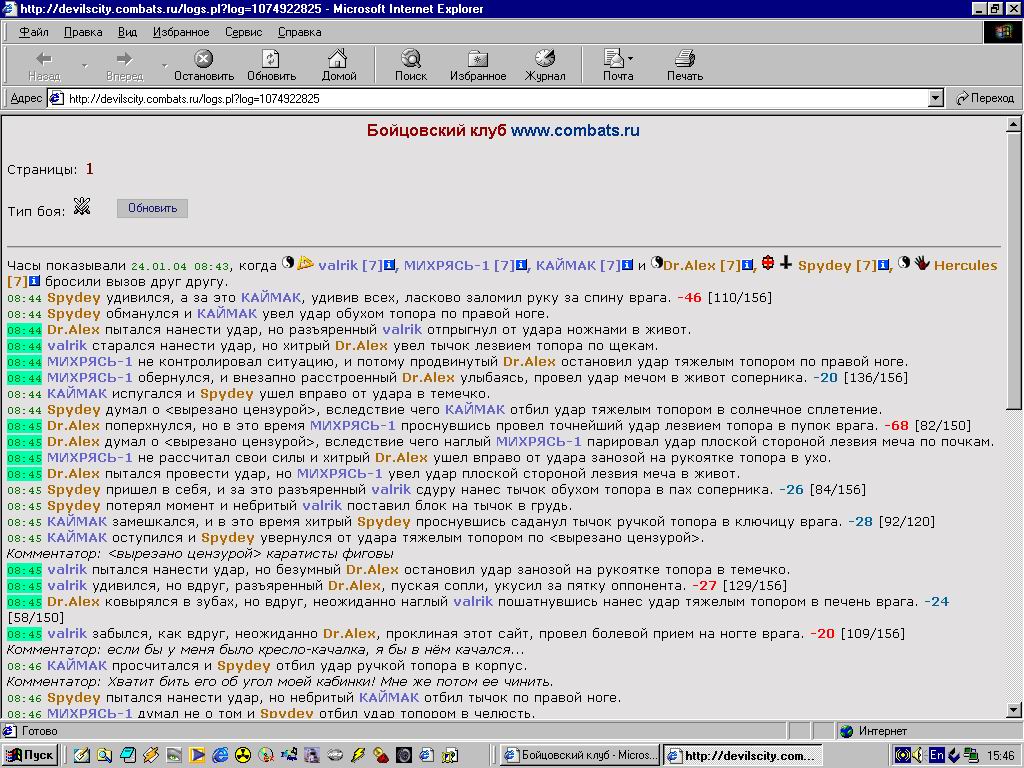Click the red hand clan icon before Hercules
The height and width of the screenshot is (768, 1024).
pyautogui.click(x=921, y=263)
